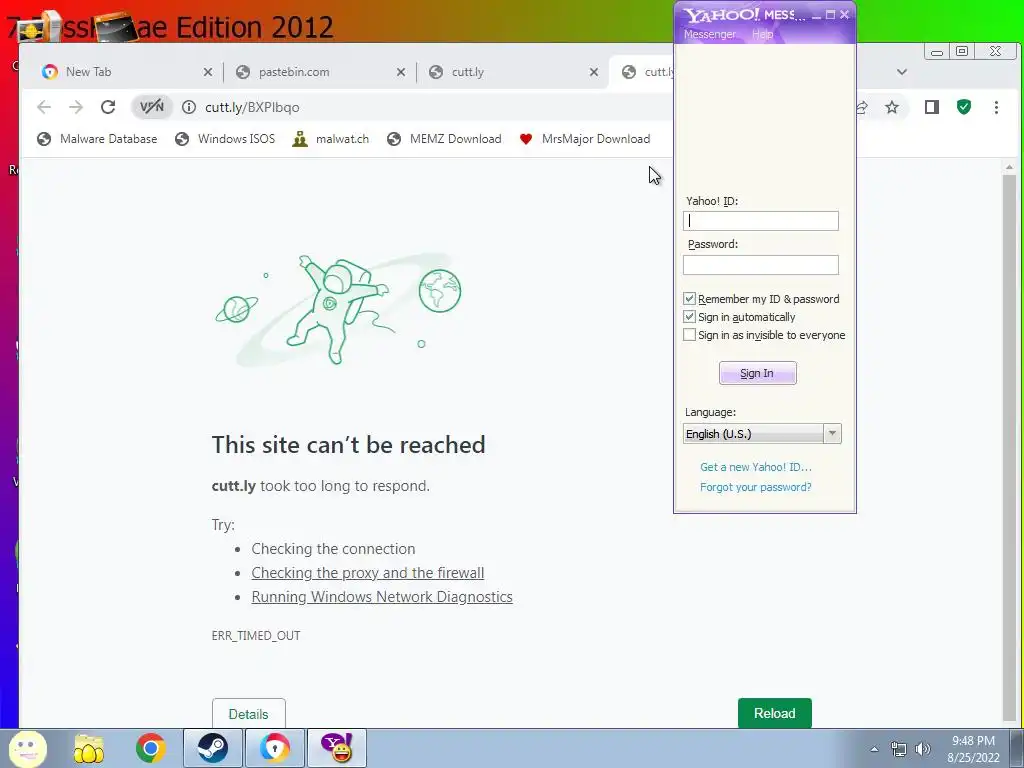1024x768 pixels.
Task: Click Get a new Yahoo! ID link
Action: click(x=756, y=467)
